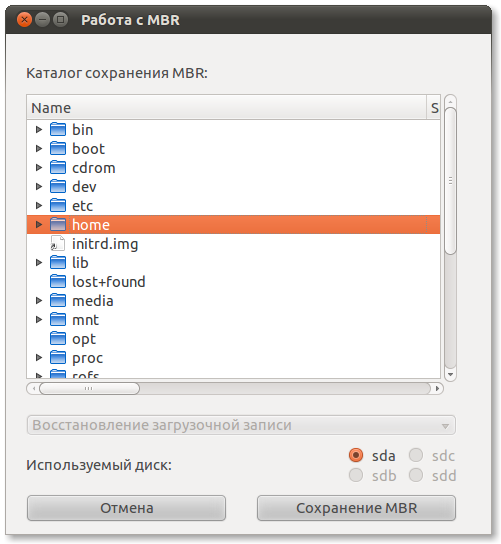Expand the boot folder tree arrow
This screenshot has width=501, height=544.
pyautogui.click(x=39, y=148)
